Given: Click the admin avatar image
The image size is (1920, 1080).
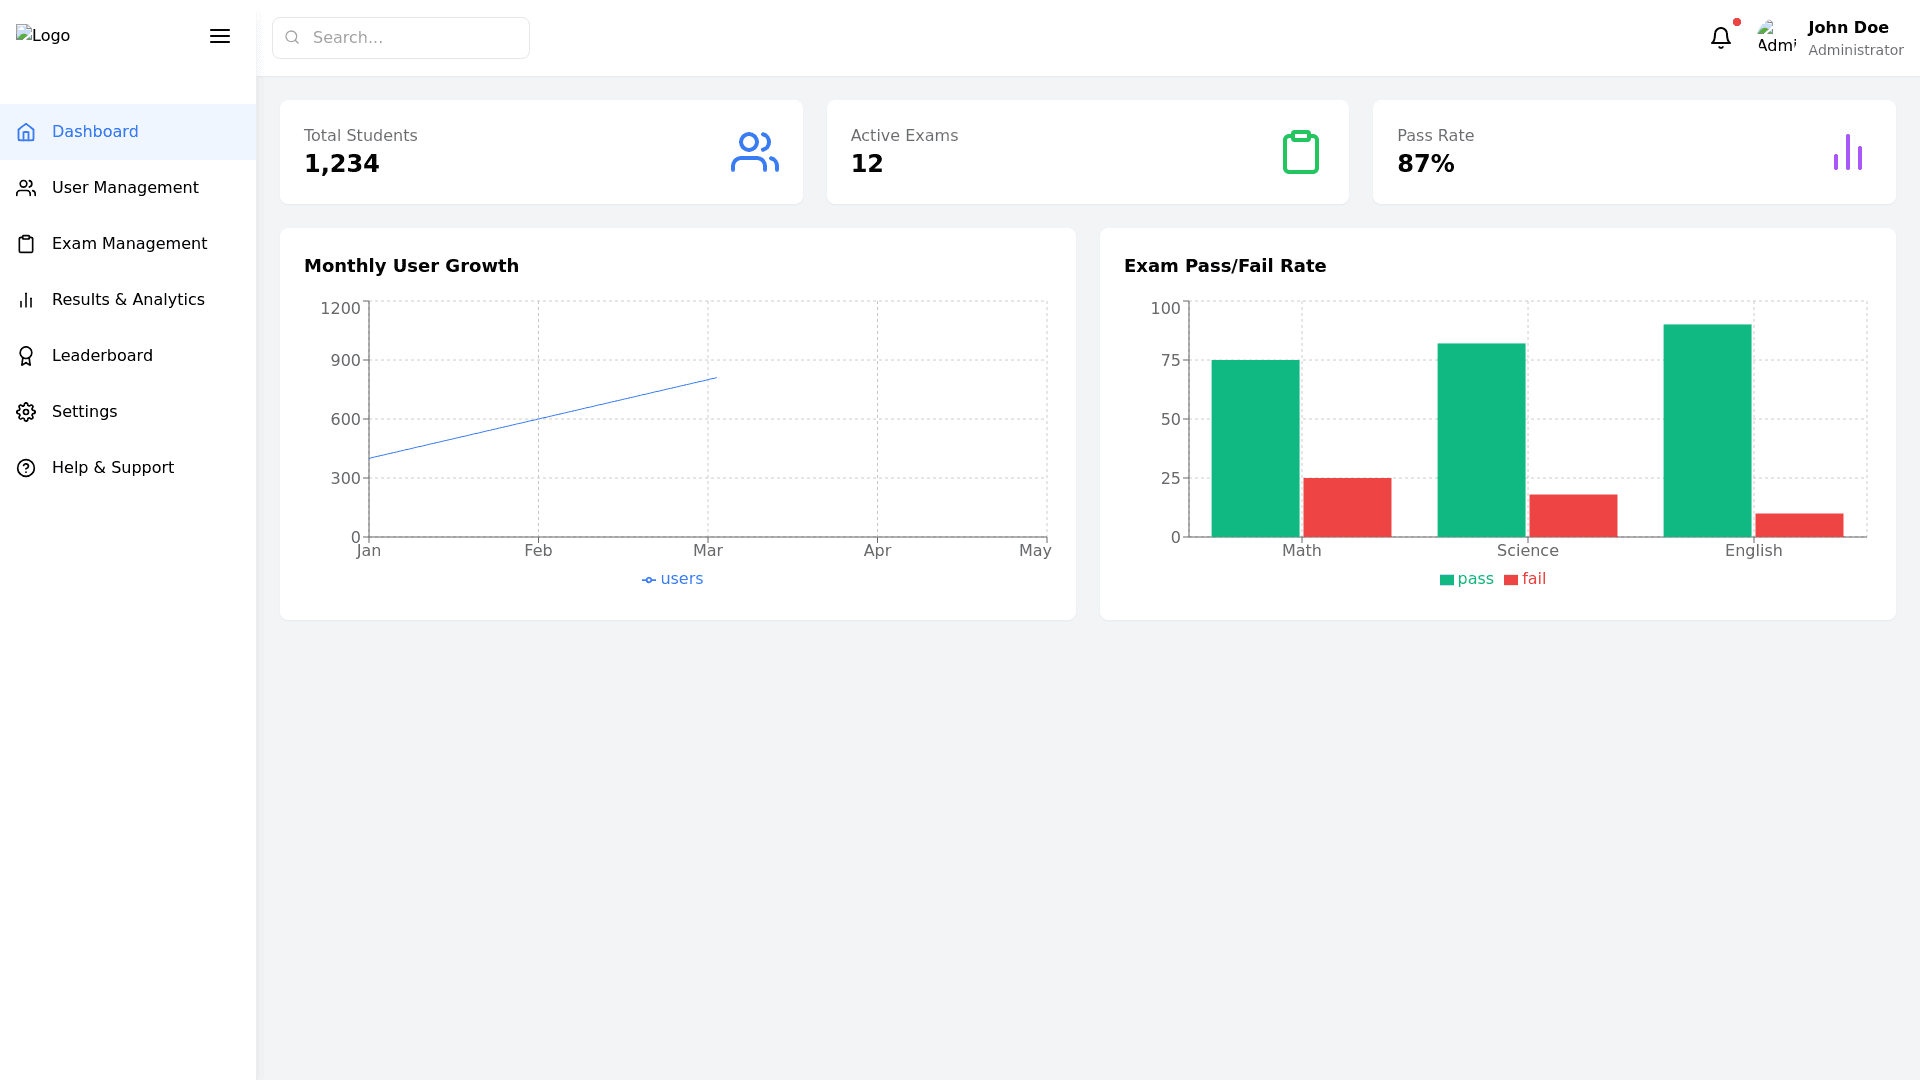Looking at the screenshot, I should 1776,38.
